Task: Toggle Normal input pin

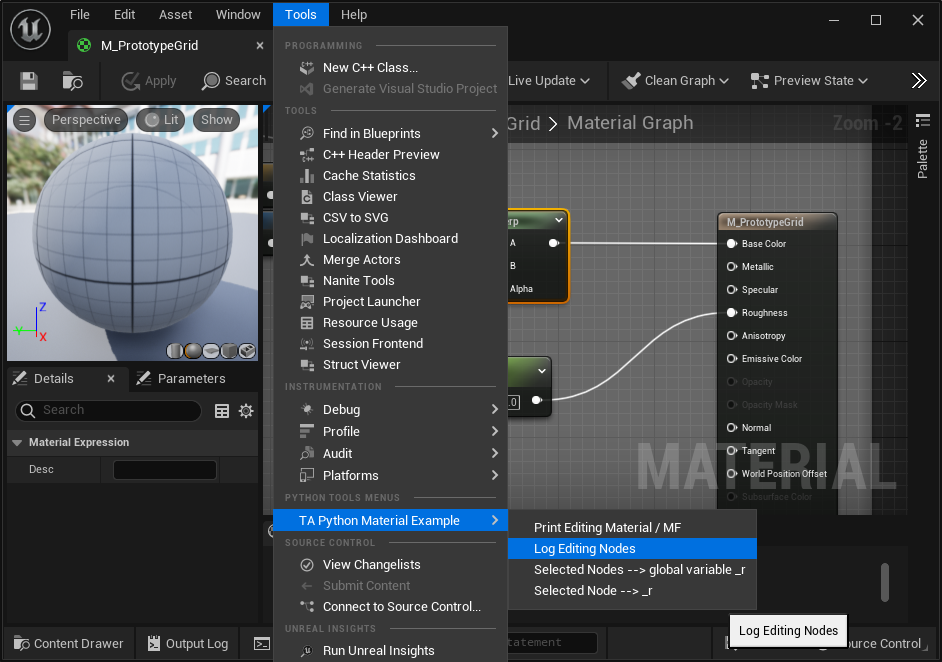Action: pos(732,428)
